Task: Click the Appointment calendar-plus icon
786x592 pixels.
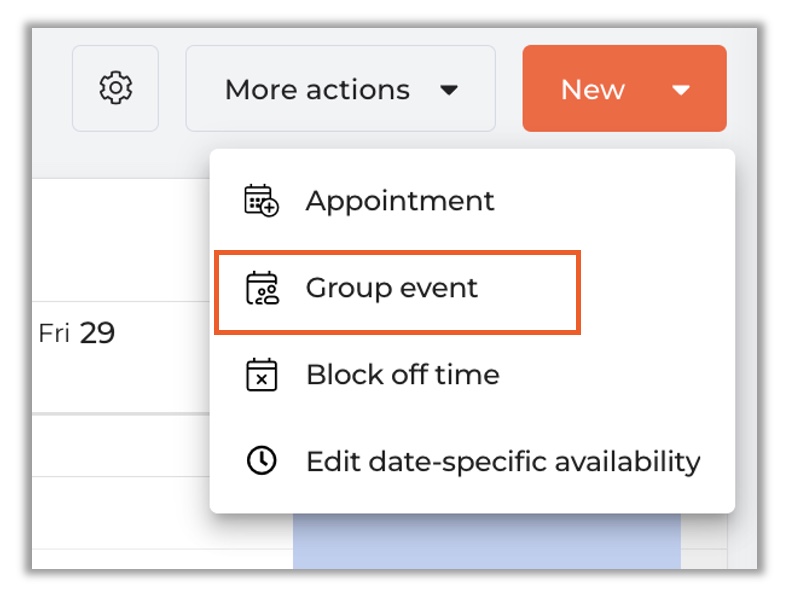Action: [x=261, y=201]
